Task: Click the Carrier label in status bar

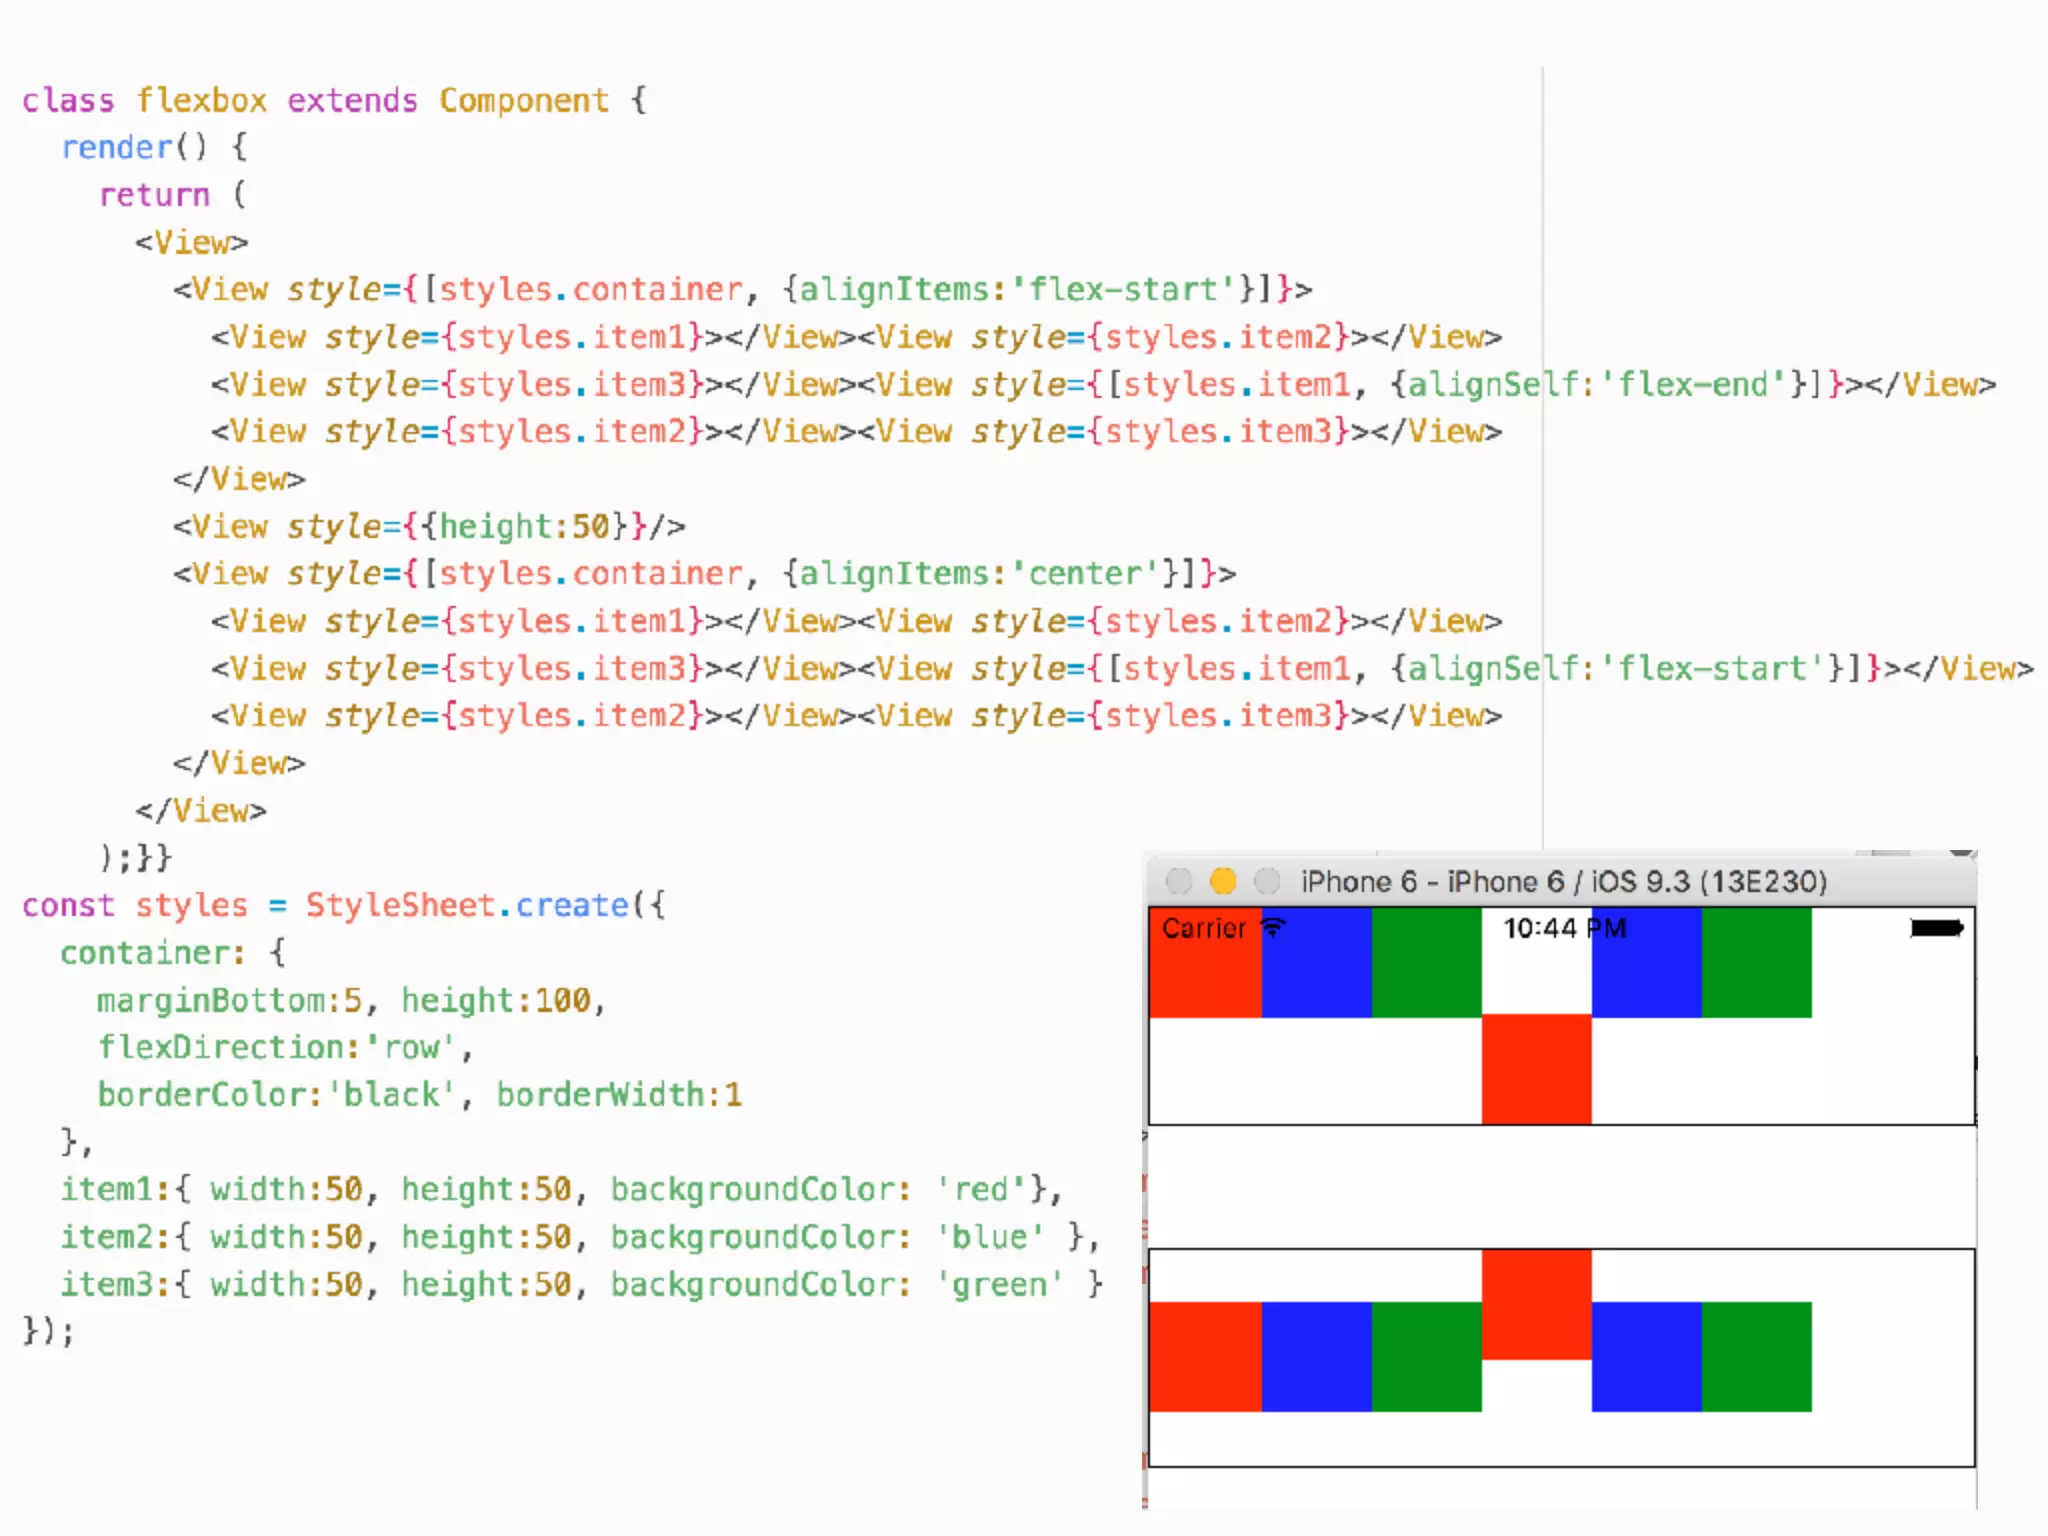Action: pyautogui.click(x=1203, y=928)
